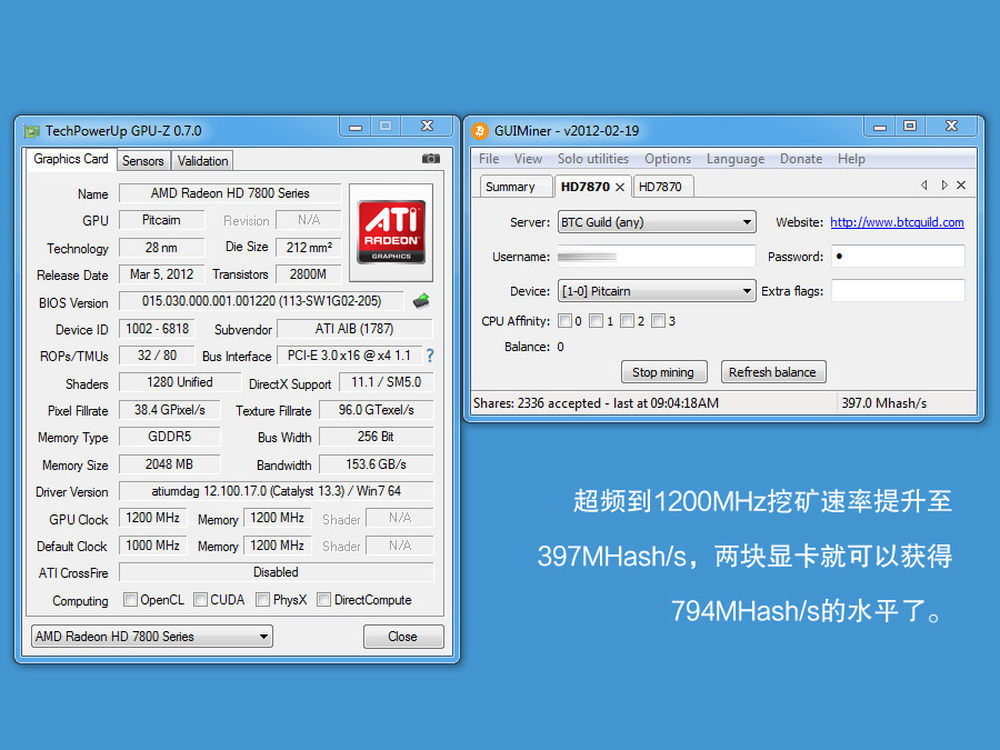The width and height of the screenshot is (1000, 750).
Task: Enable CPU Affinity core 1
Action: [596, 321]
